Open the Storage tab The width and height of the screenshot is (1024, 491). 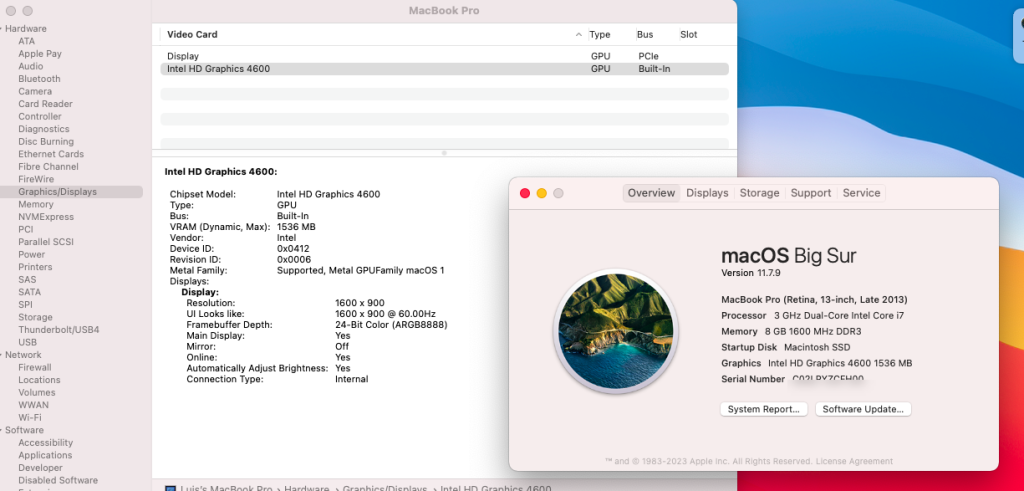759,193
